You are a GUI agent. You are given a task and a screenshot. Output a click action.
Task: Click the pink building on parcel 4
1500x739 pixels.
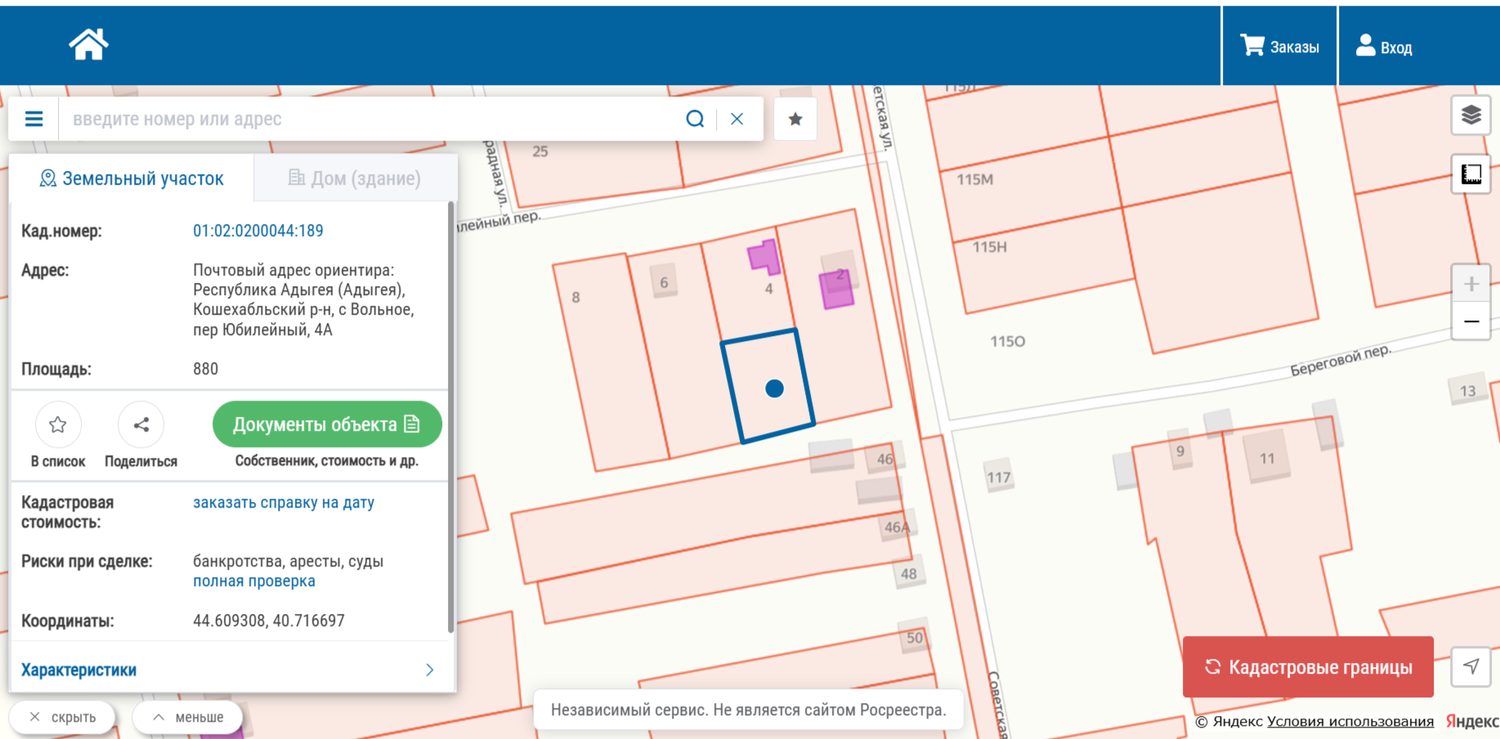pyautogui.click(x=764, y=256)
